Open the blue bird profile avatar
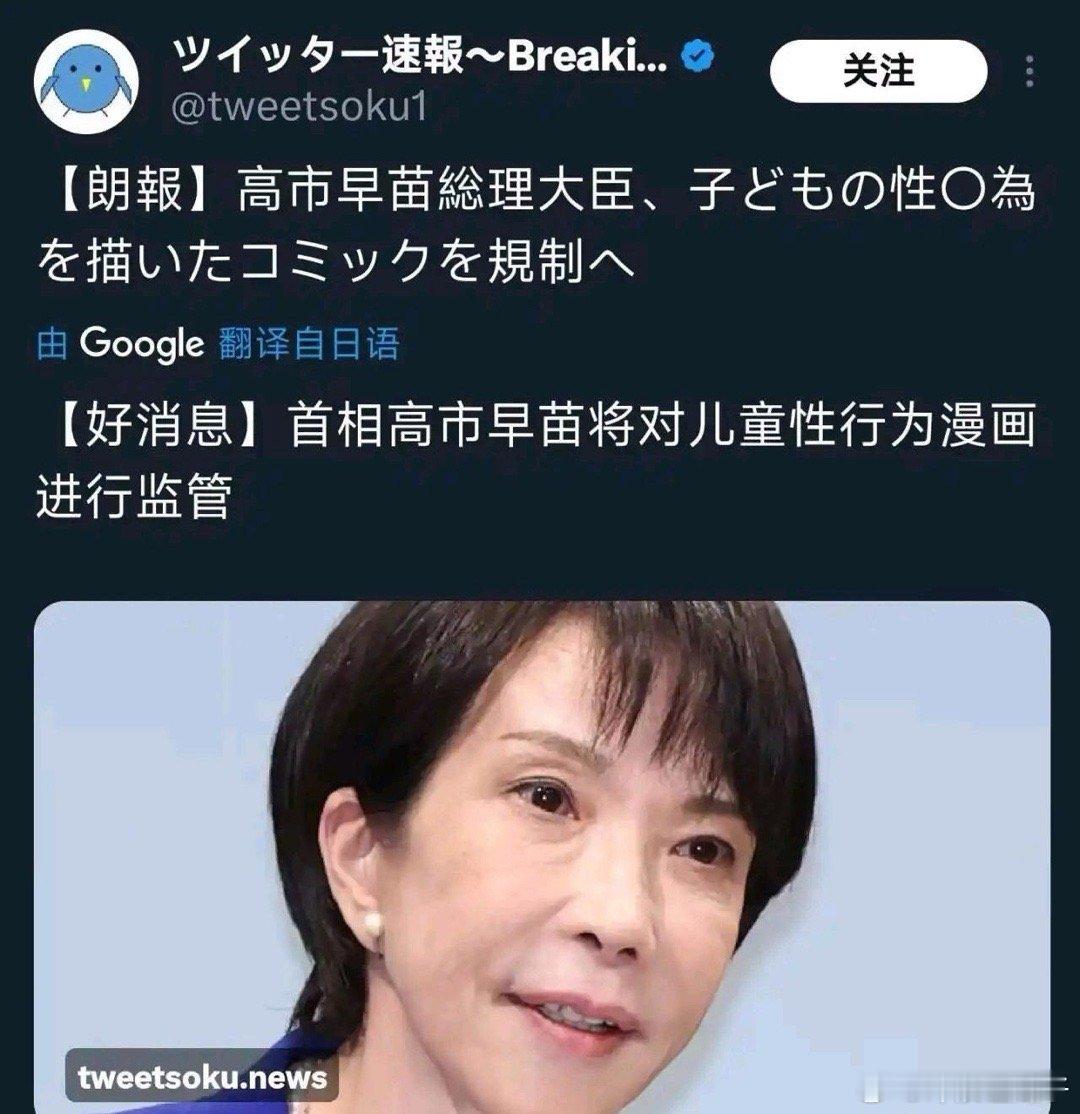The image size is (1080, 1114). click(x=86, y=81)
